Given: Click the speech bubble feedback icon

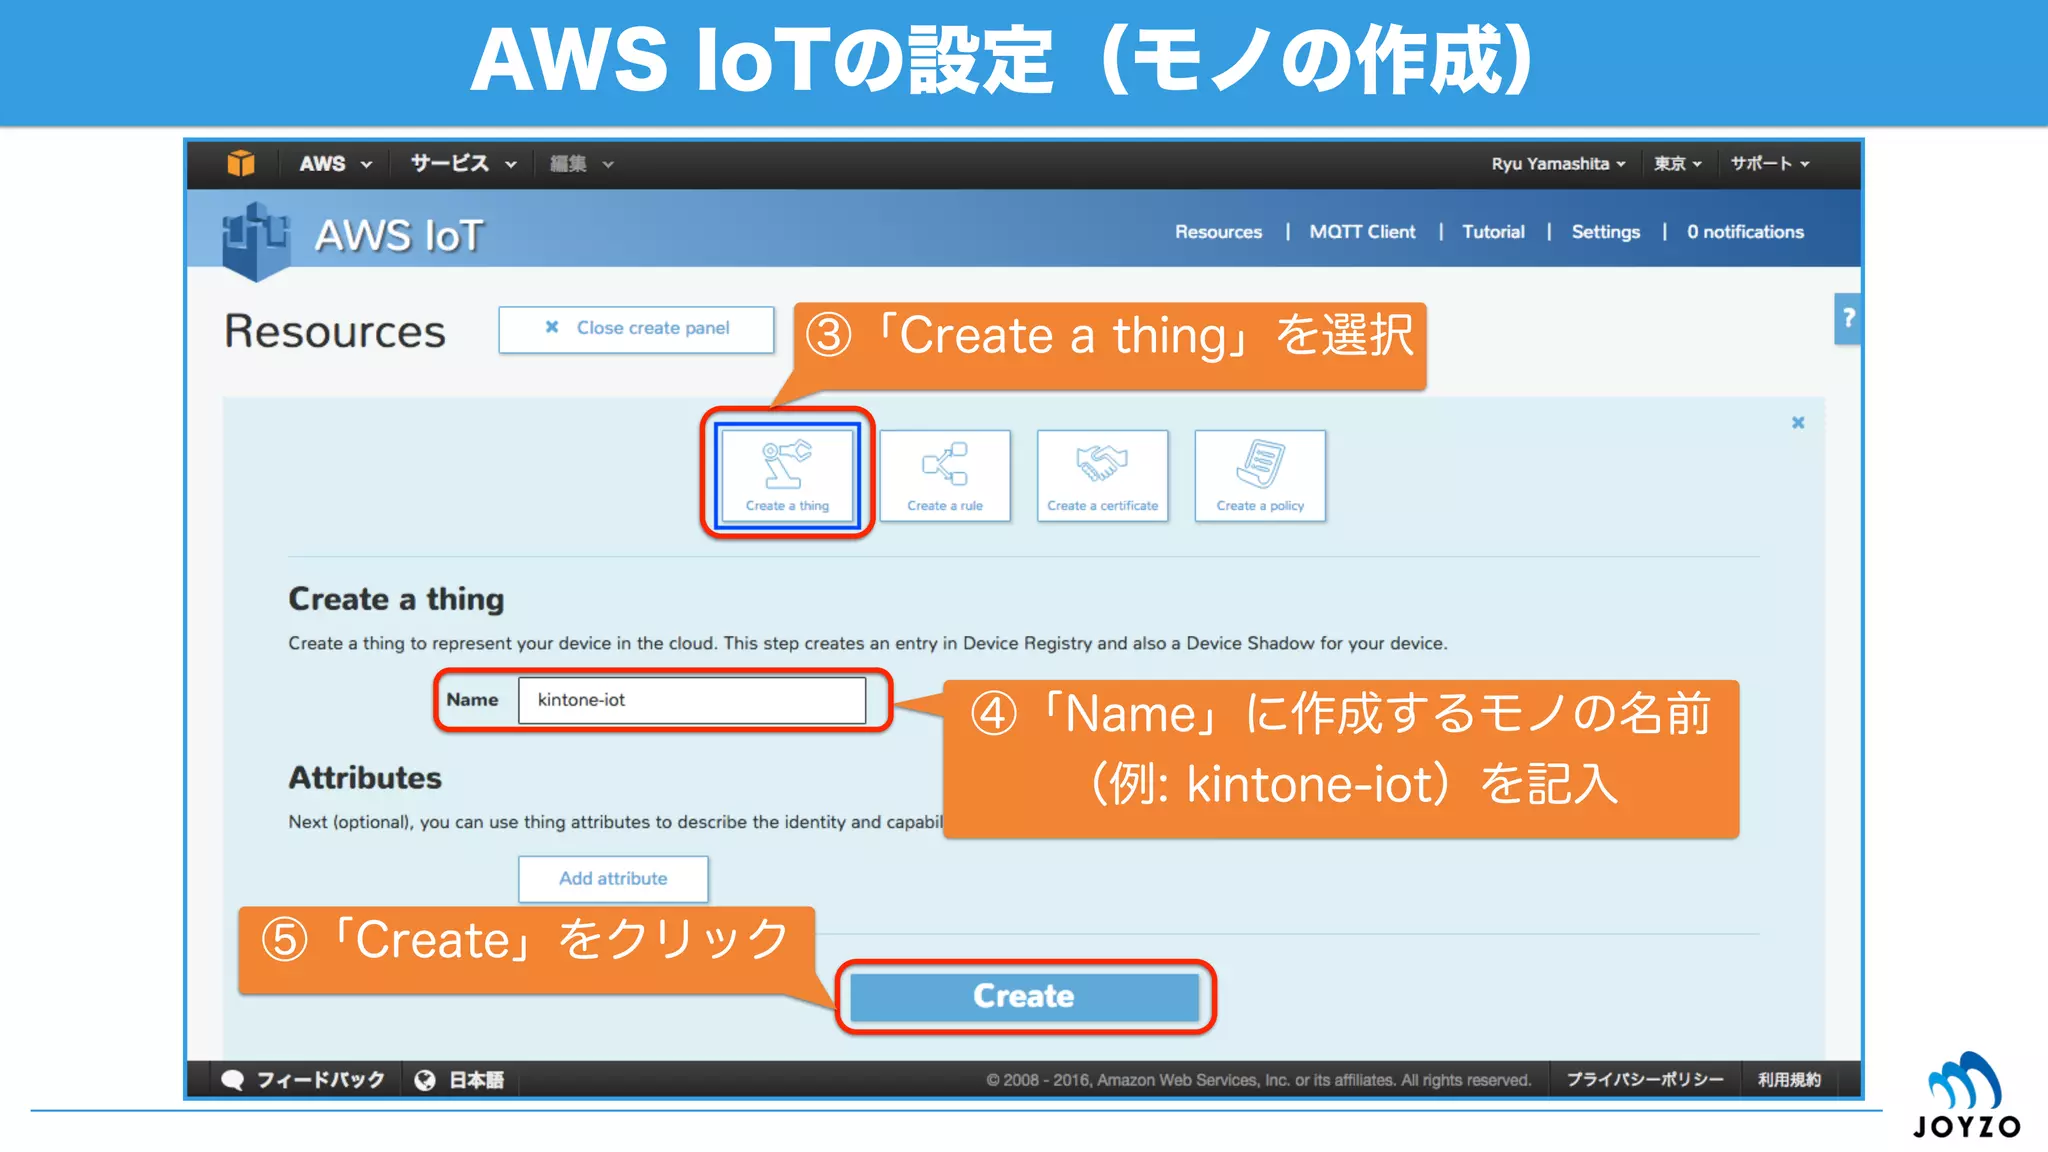Looking at the screenshot, I should (x=233, y=1080).
